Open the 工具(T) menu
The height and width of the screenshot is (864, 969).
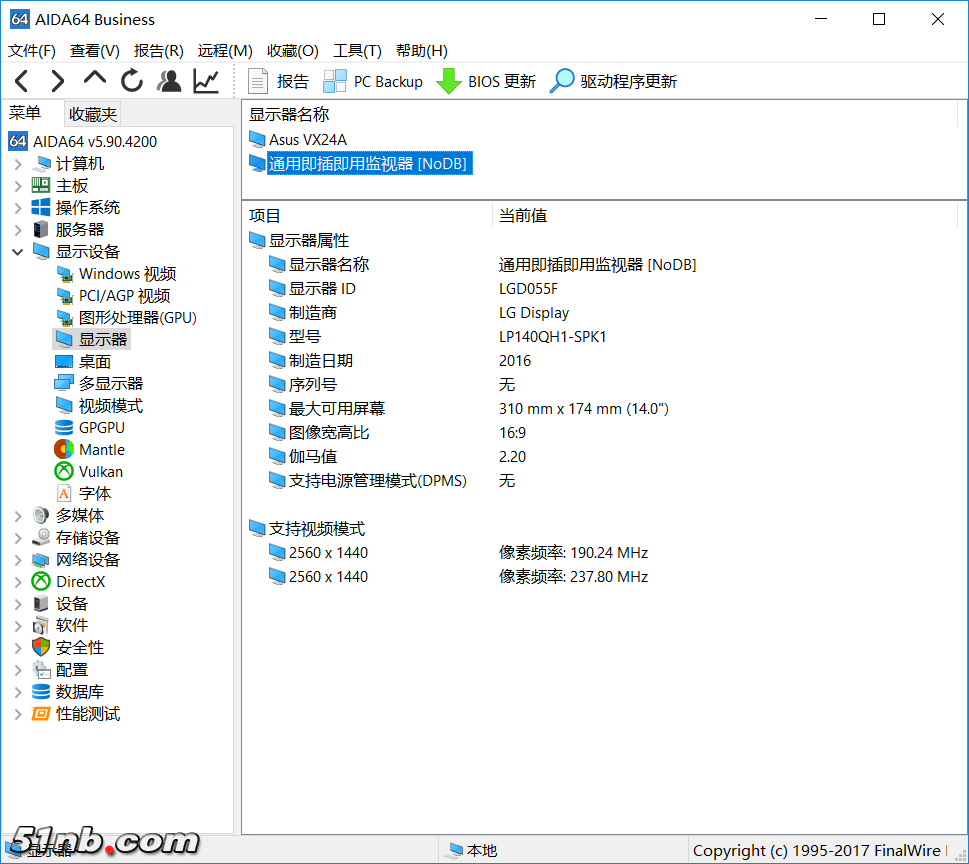[x=357, y=50]
